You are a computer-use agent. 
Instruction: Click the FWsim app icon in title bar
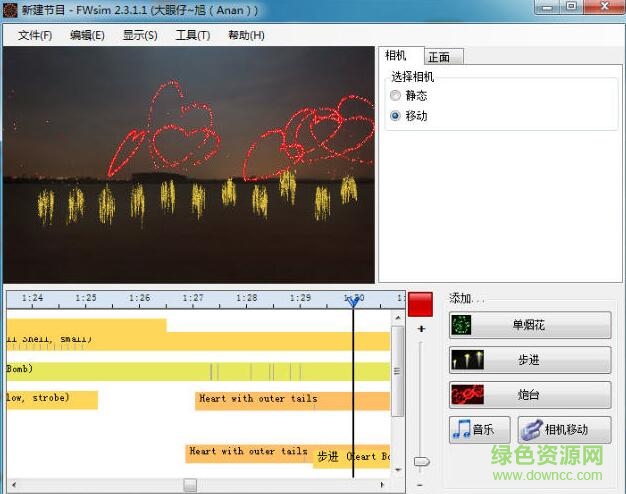[10, 9]
